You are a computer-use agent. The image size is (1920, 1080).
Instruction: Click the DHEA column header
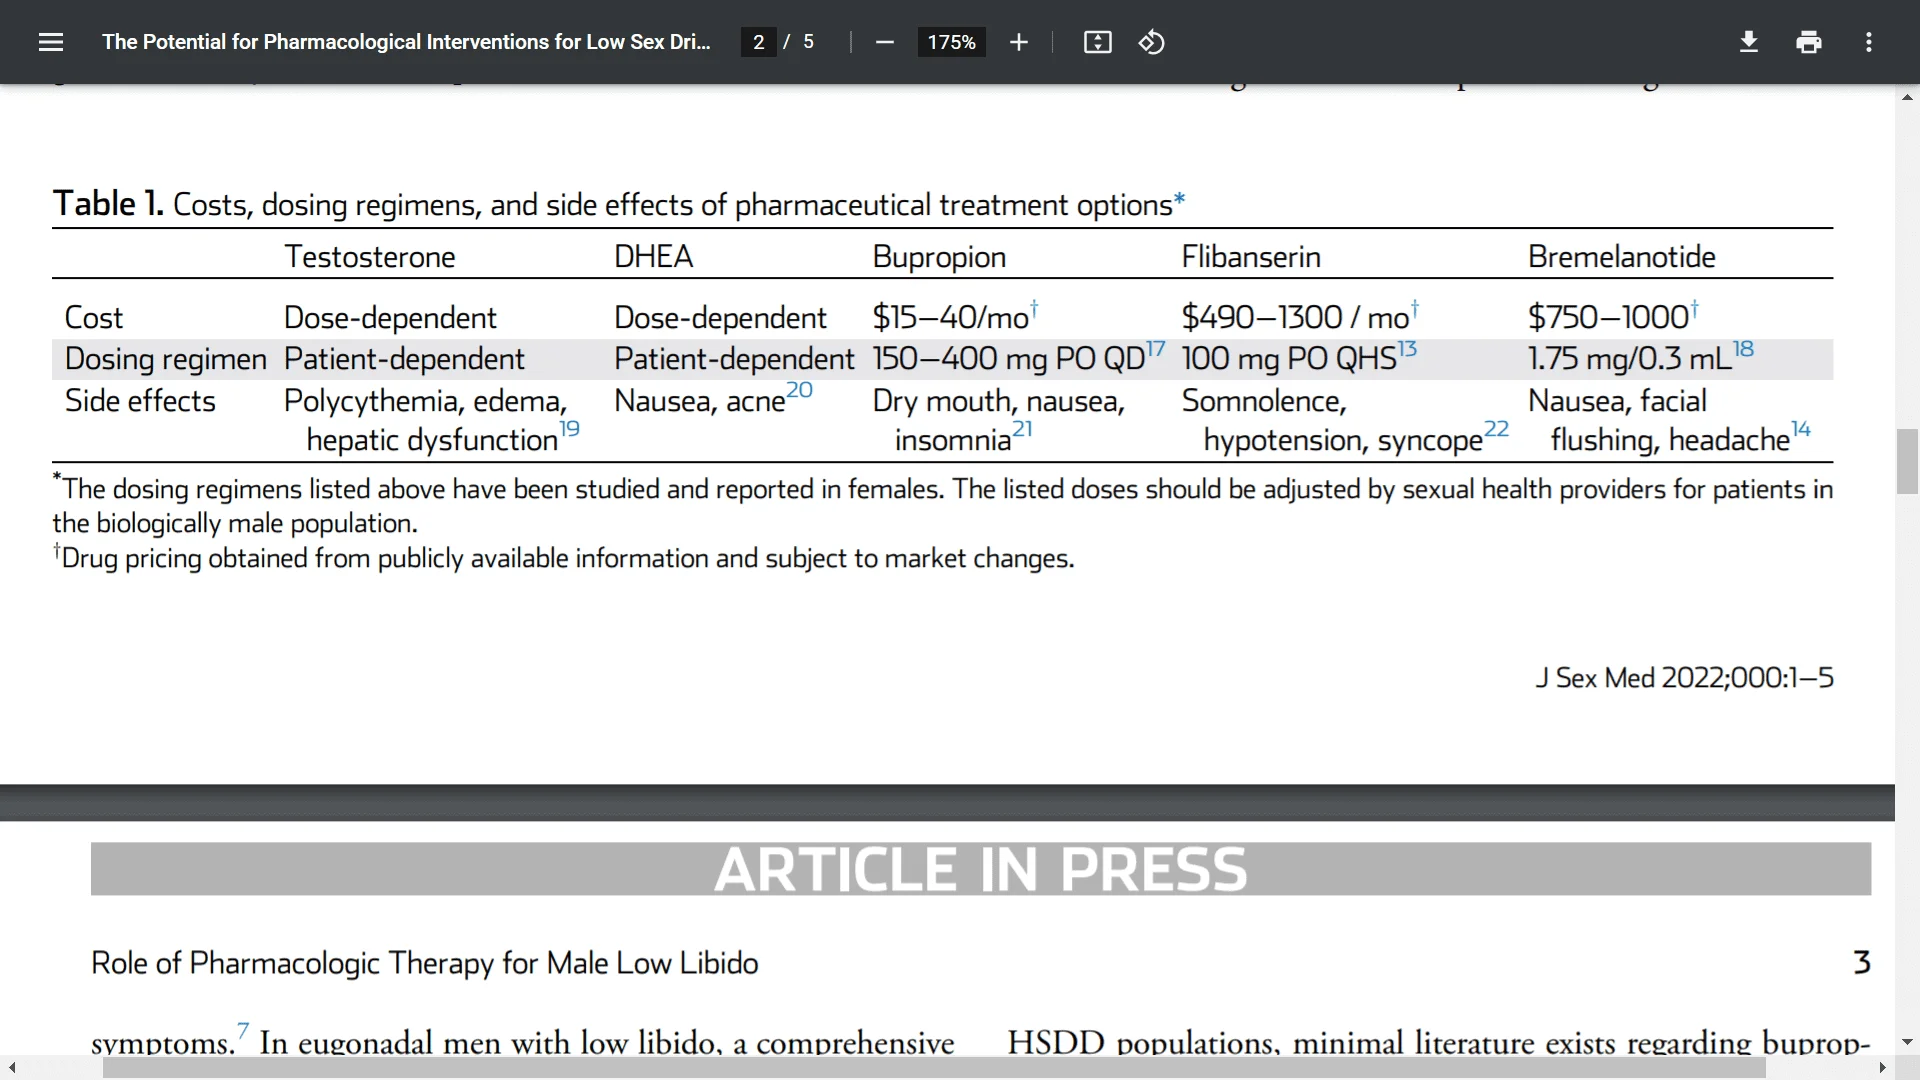coord(654,257)
